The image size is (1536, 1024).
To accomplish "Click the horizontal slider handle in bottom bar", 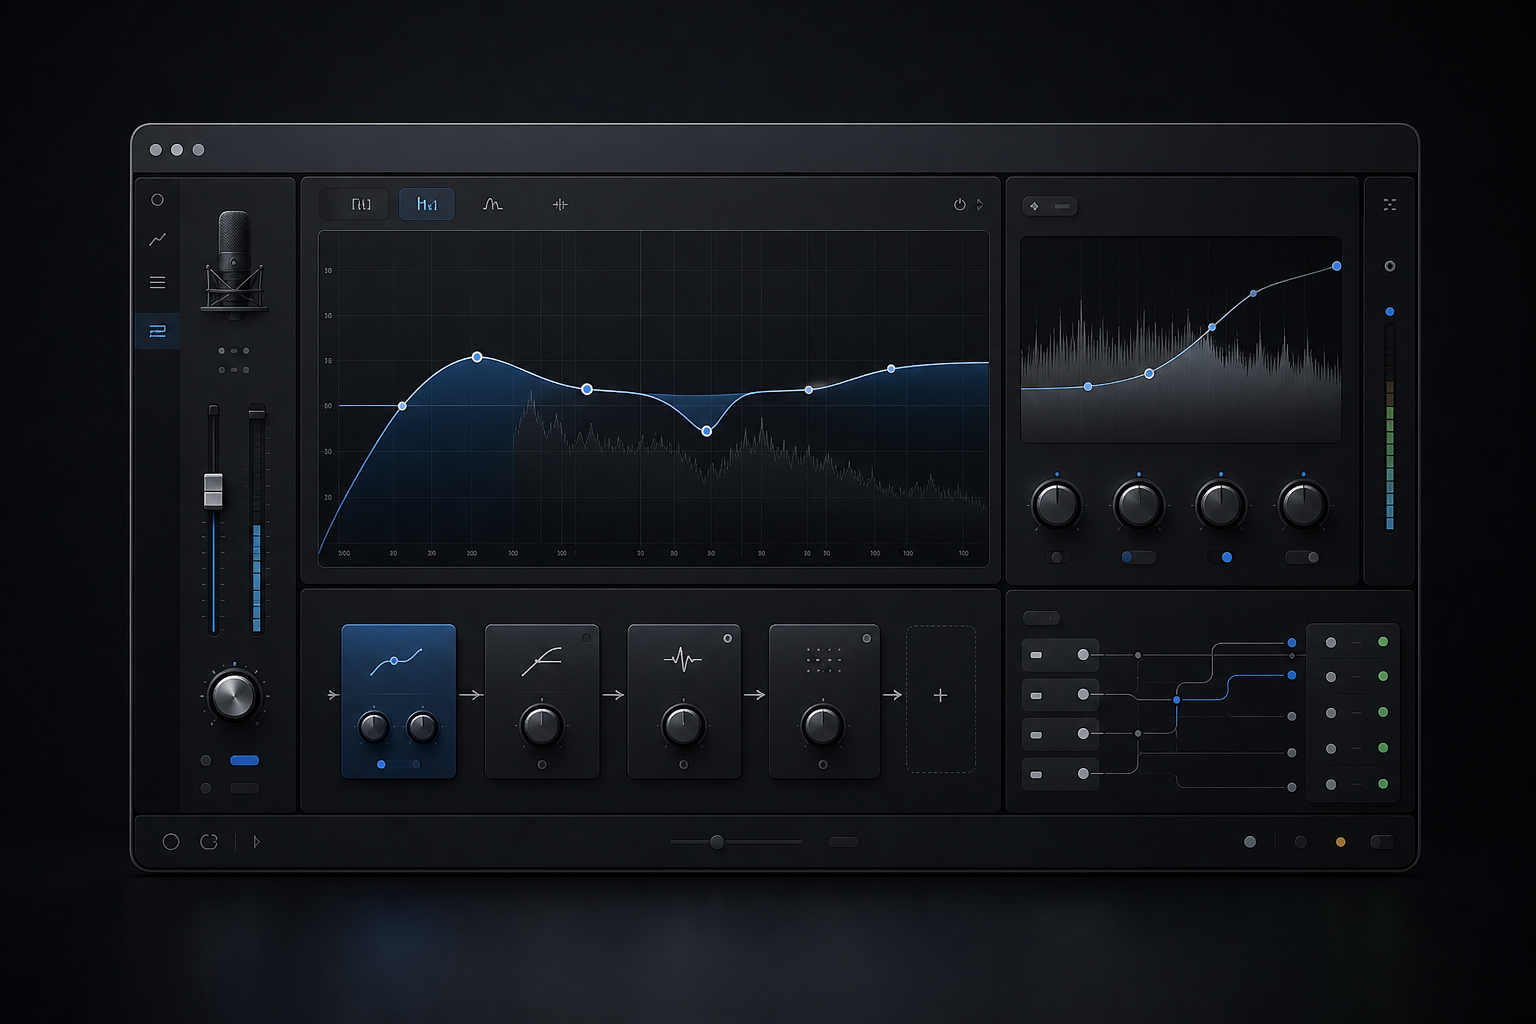I will [717, 842].
